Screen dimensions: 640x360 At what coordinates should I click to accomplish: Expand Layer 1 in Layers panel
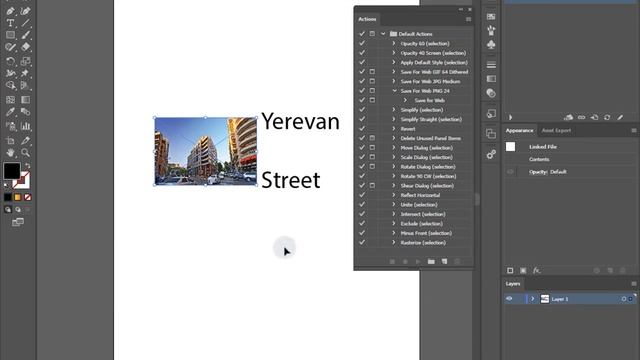pos(533,299)
